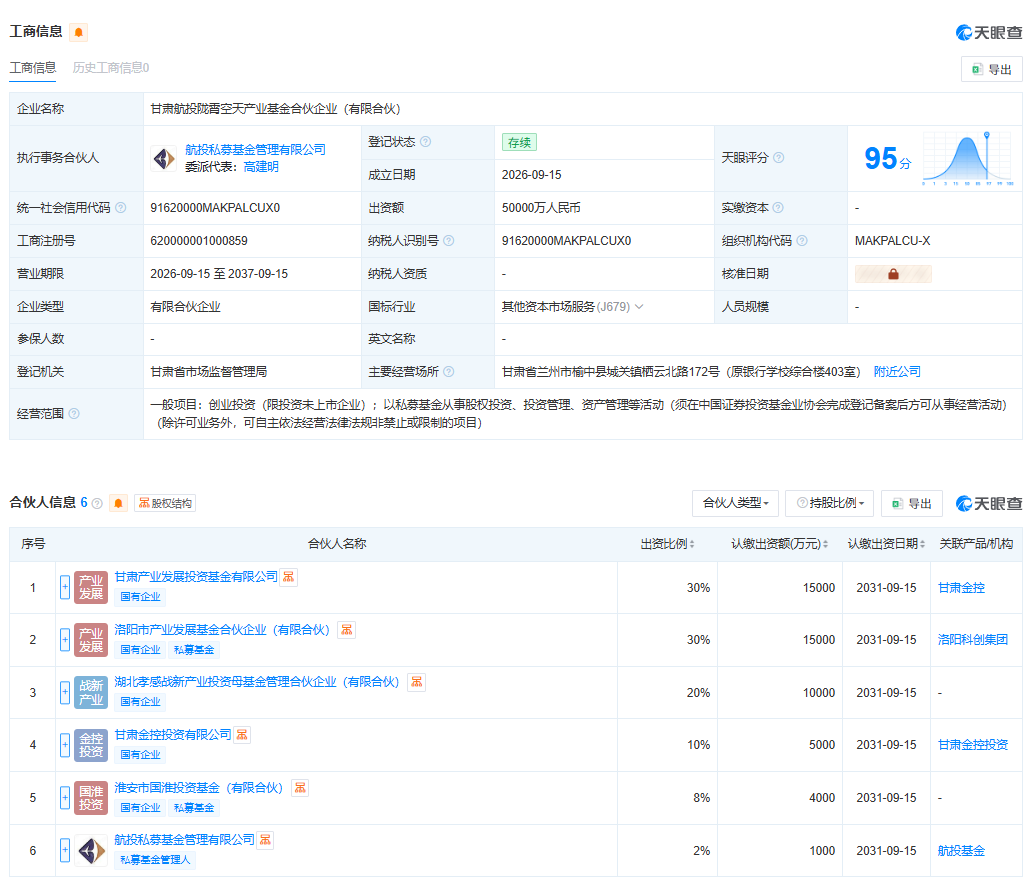This screenshot has width=1035, height=885.
Task: Click the 附近公司 nearby companies link
Action: pyautogui.click(x=897, y=372)
